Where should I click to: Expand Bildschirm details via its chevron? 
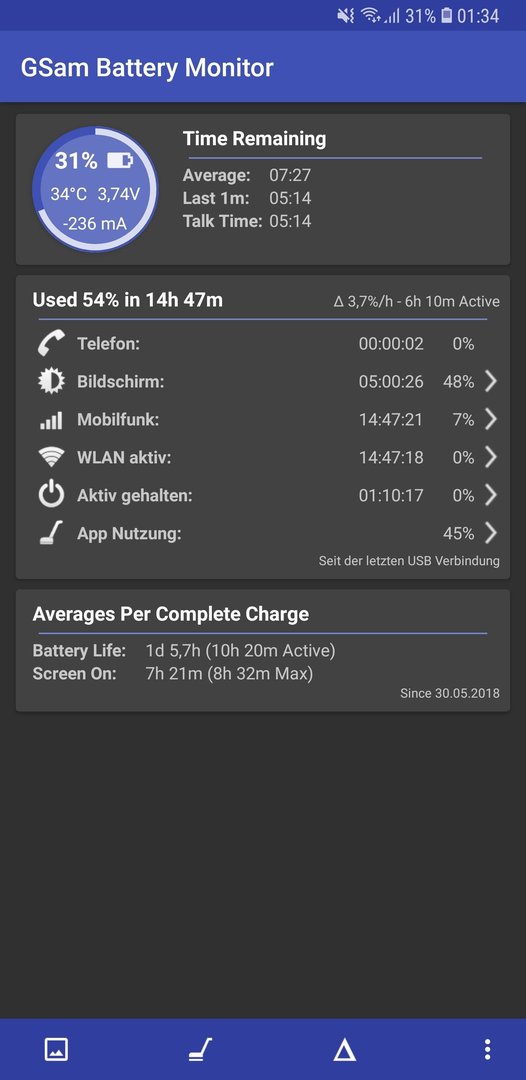[490, 381]
